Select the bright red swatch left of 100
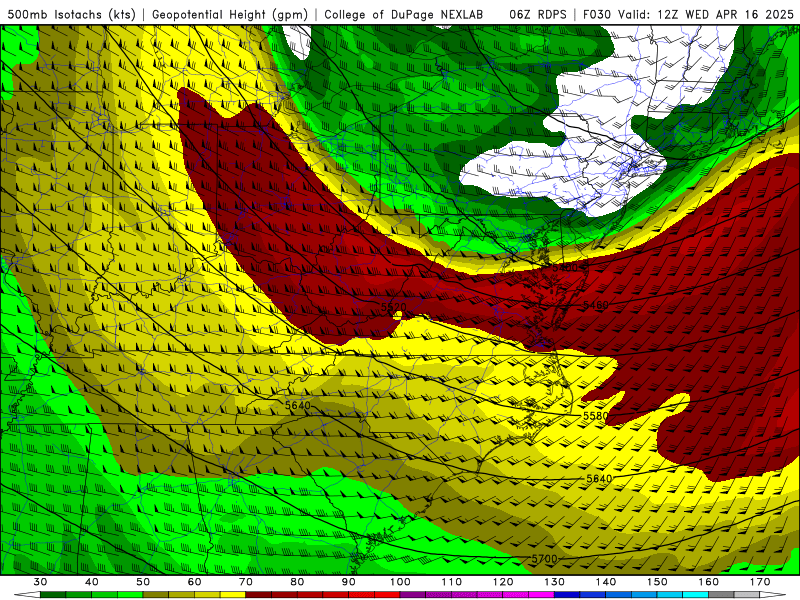This screenshot has width=800, height=600. coord(387,595)
